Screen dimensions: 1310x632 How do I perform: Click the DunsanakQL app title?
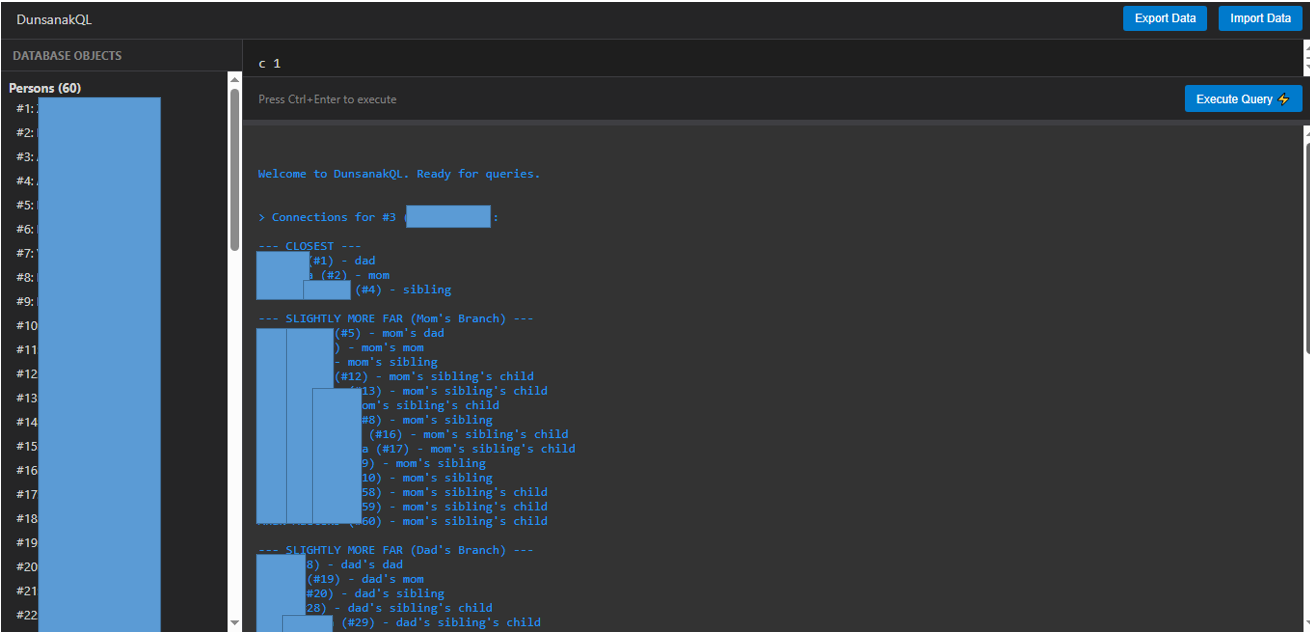point(54,19)
